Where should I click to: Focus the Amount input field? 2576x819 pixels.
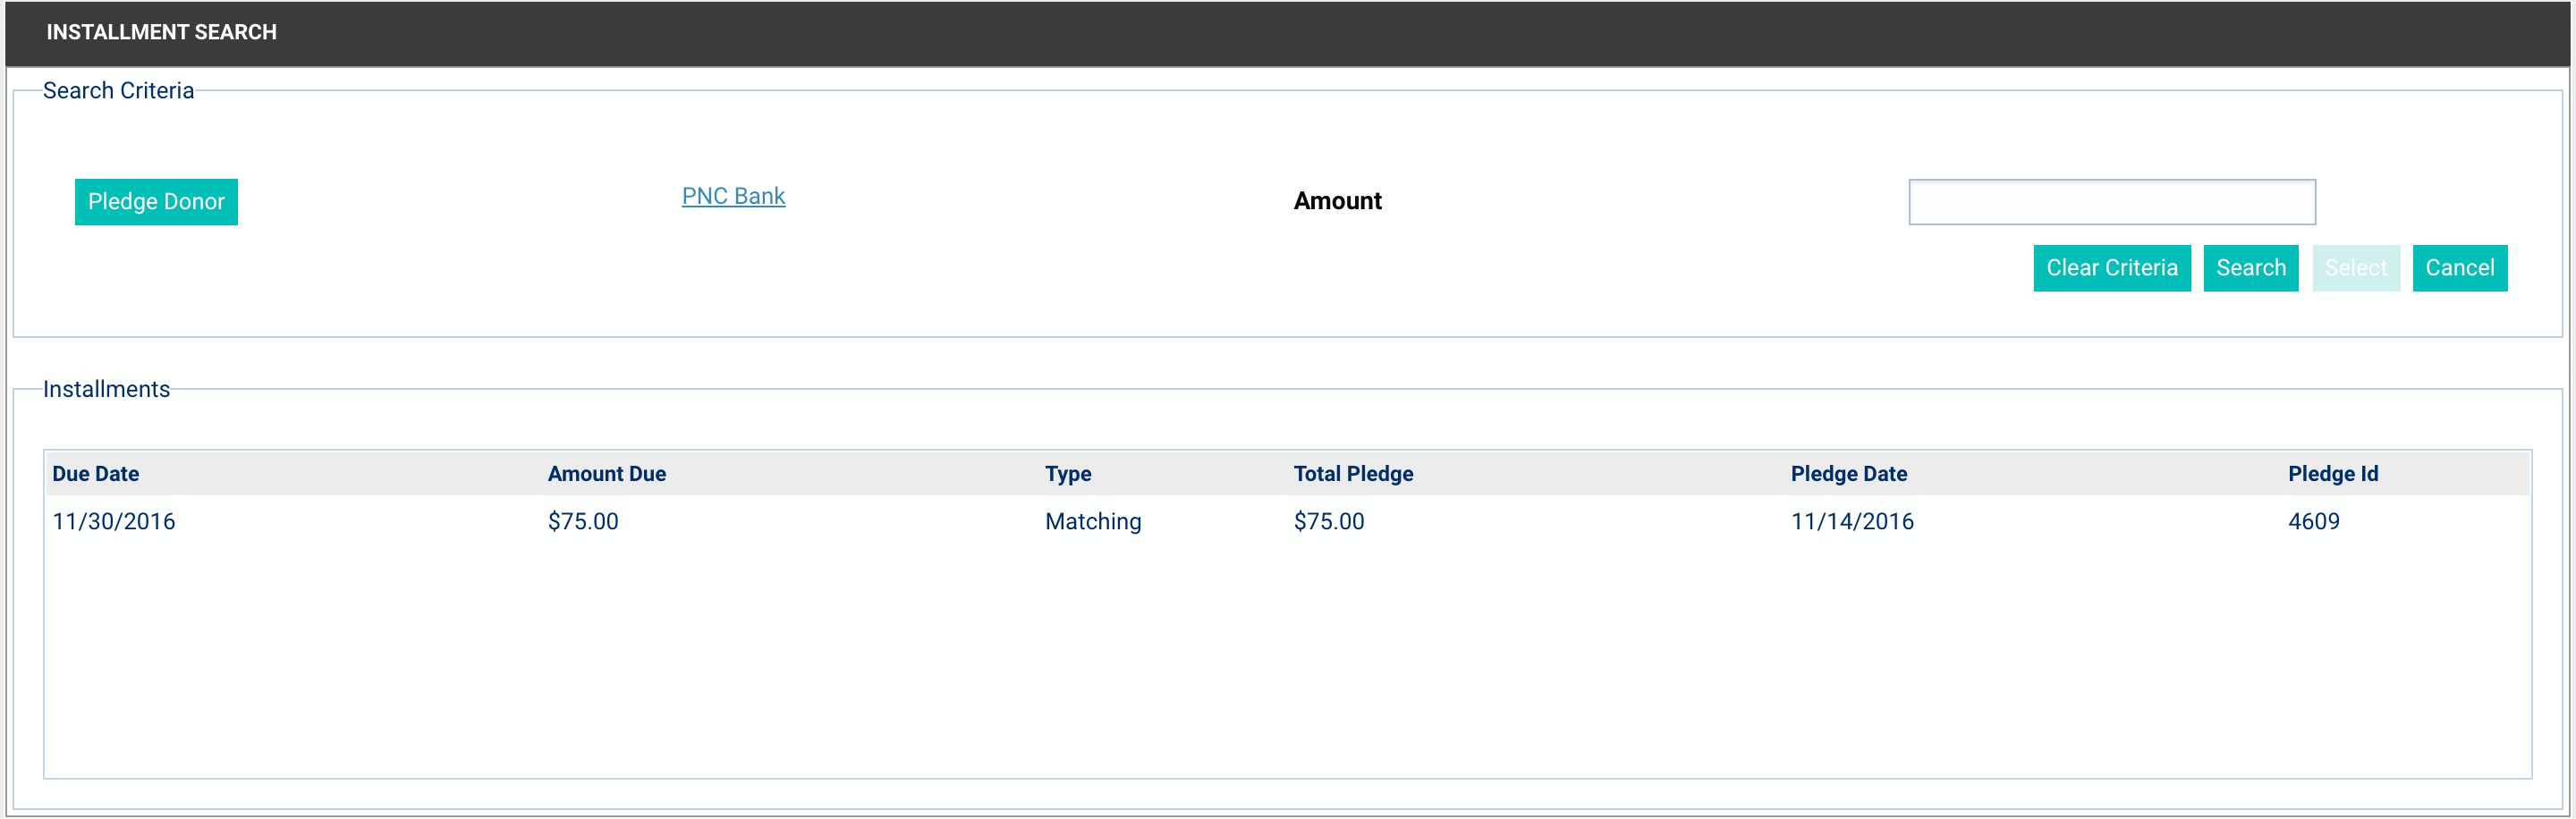click(2112, 202)
